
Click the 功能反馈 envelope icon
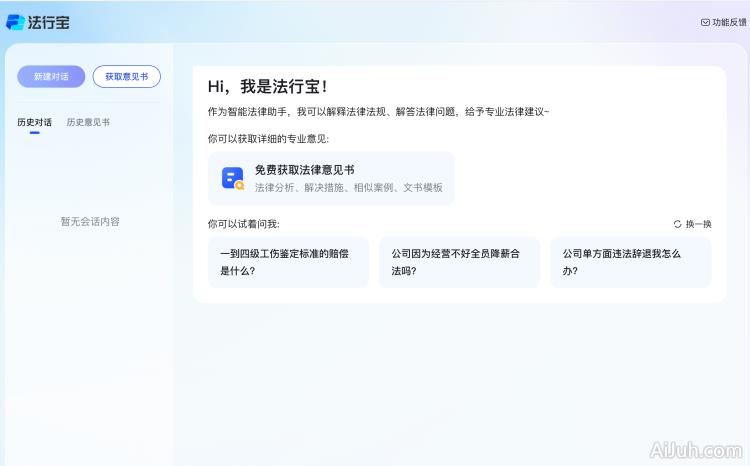click(x=705, y=22)
